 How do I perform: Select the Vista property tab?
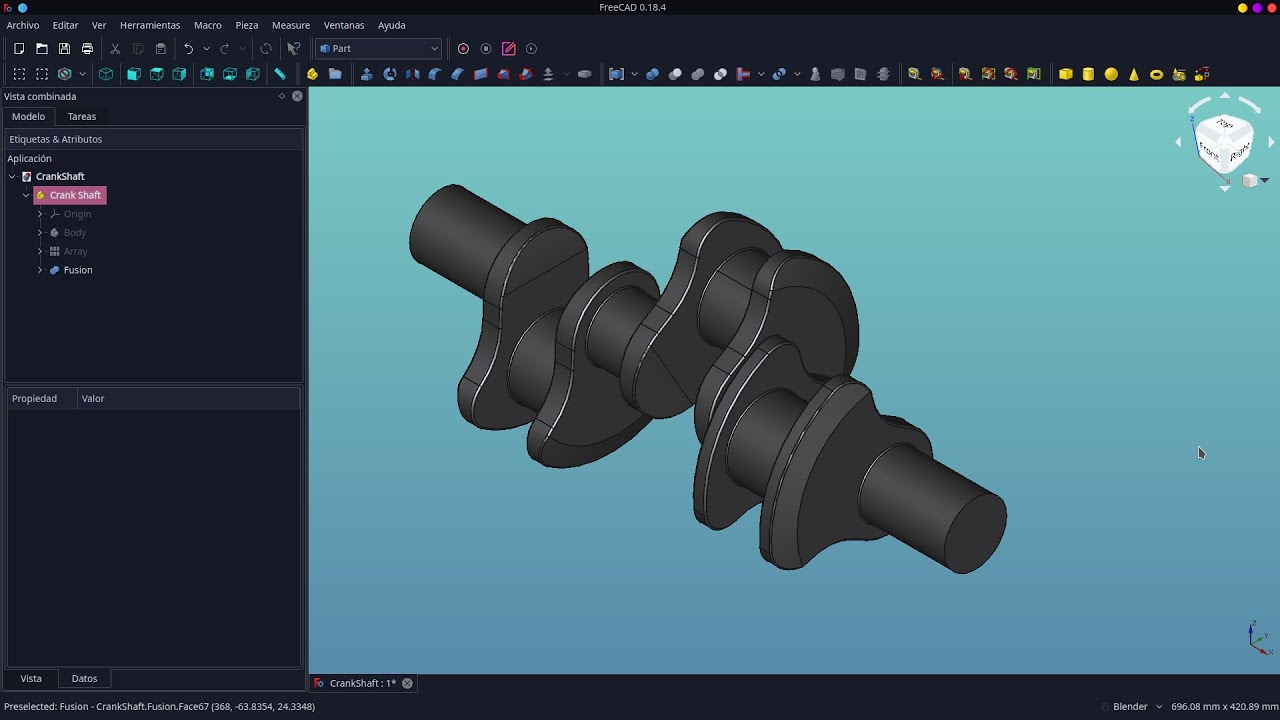(31, 678)
